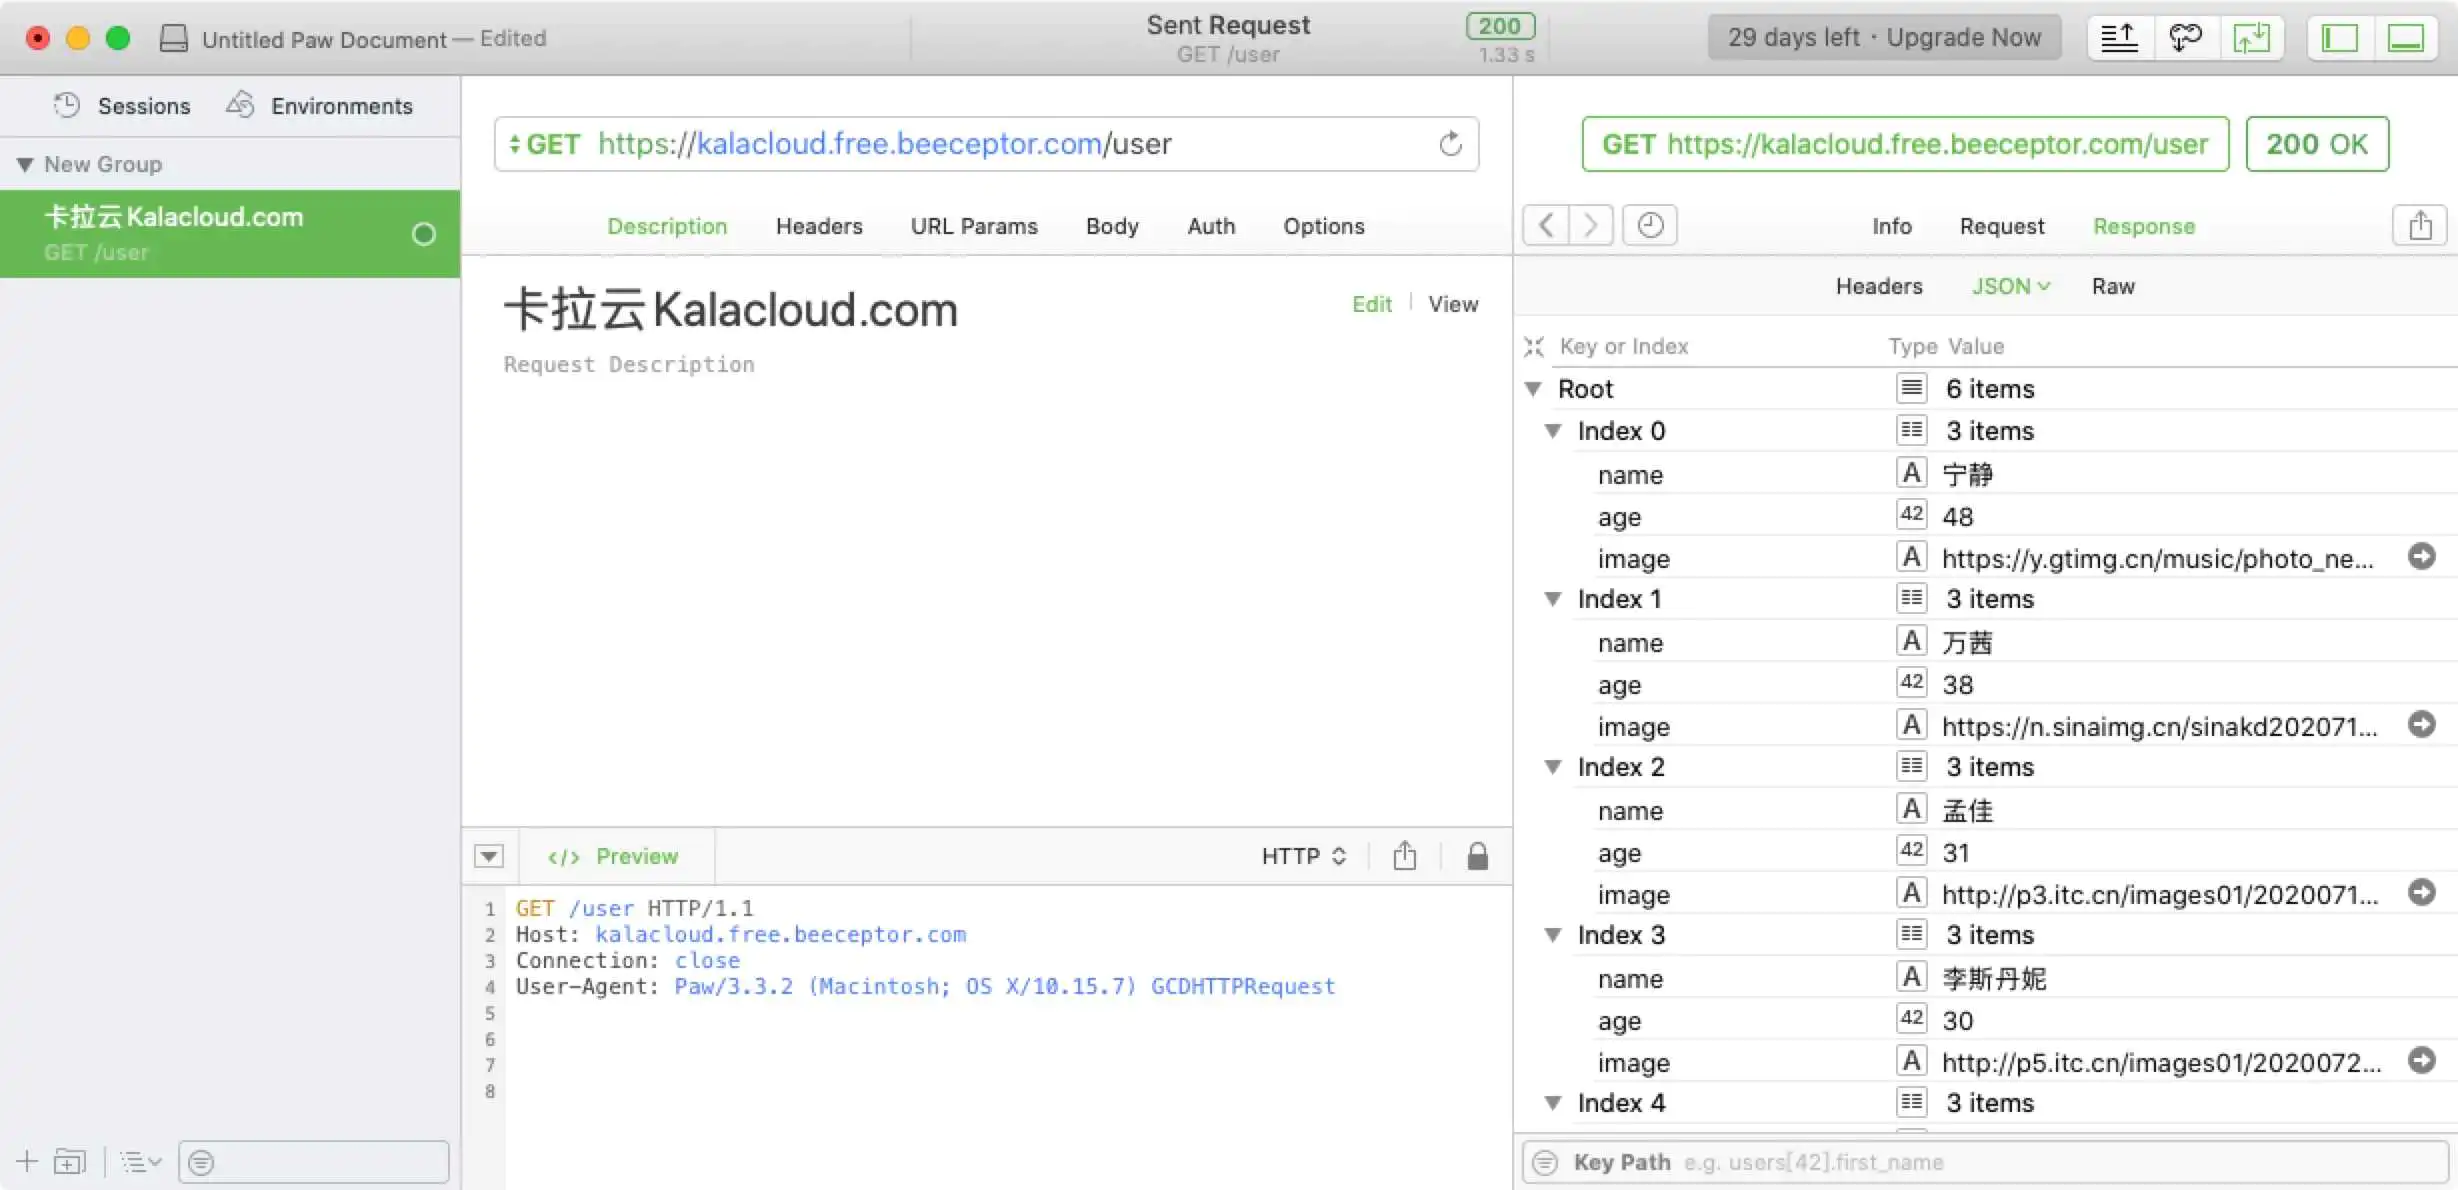This screenshot has width=2458, height=1190.
Task: Click the lock icon in preview bar
Action: point(1477,856)
